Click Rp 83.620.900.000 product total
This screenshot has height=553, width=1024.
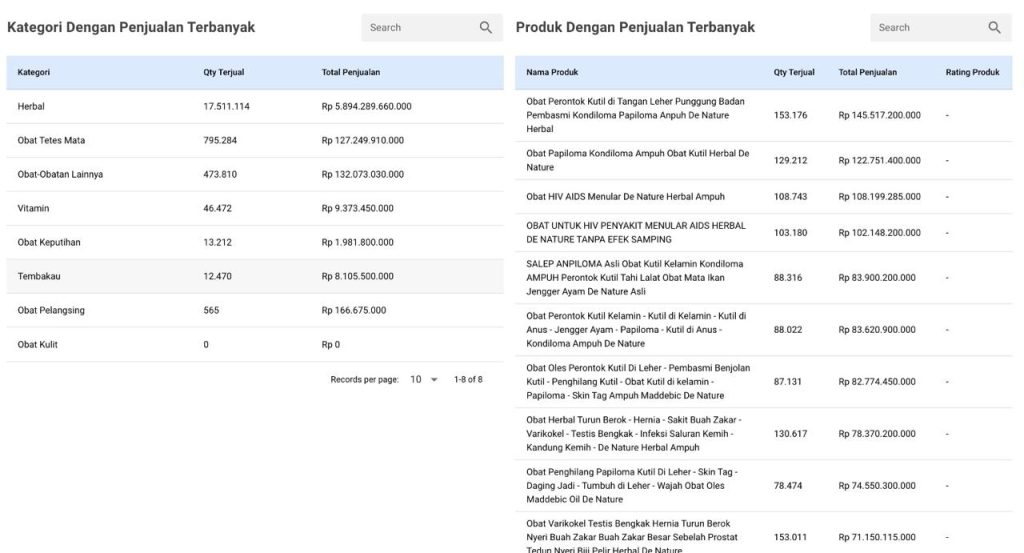tap(877, 330)
